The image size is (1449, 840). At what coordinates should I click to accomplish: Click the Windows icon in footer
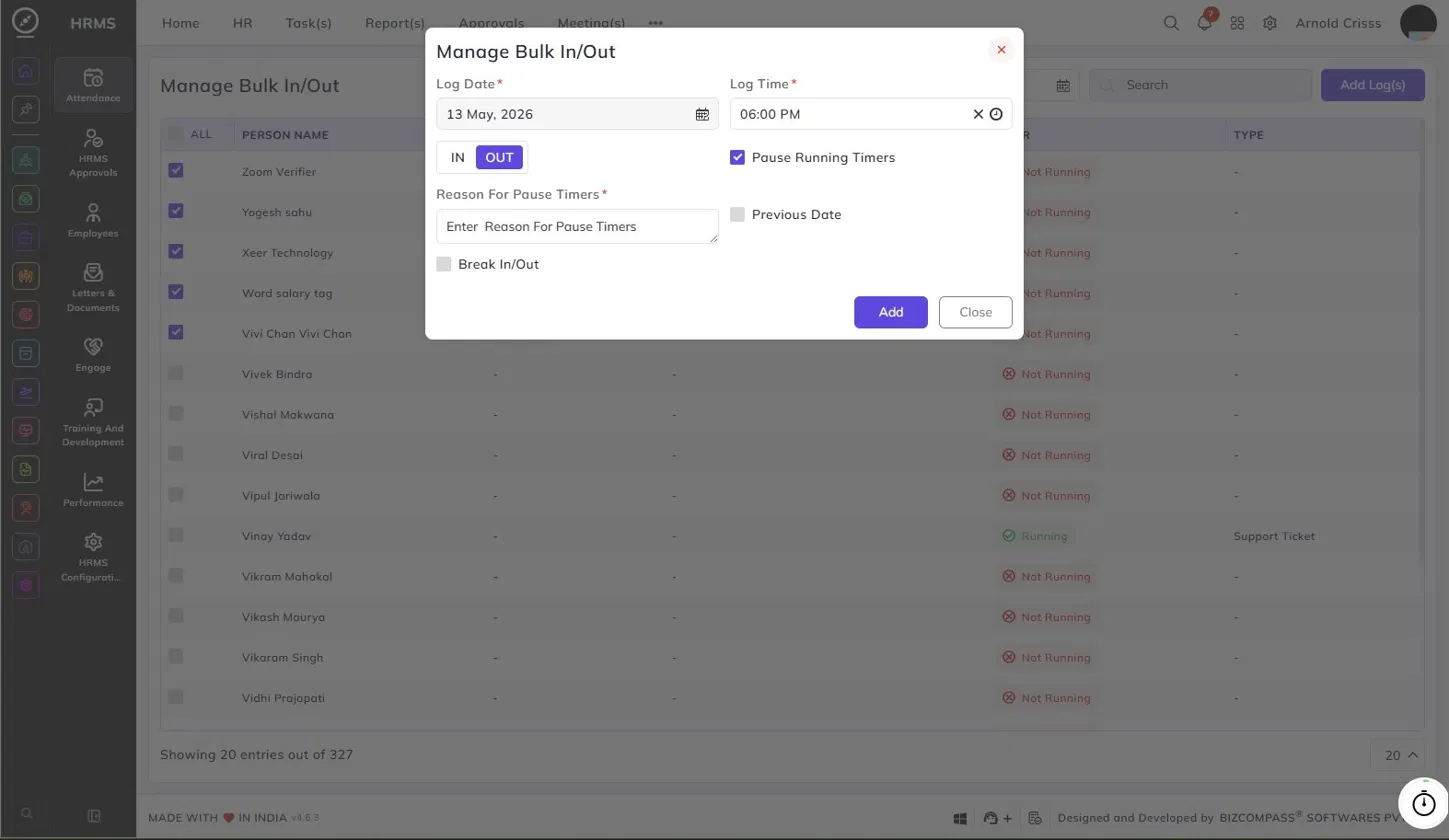[960, 818]
